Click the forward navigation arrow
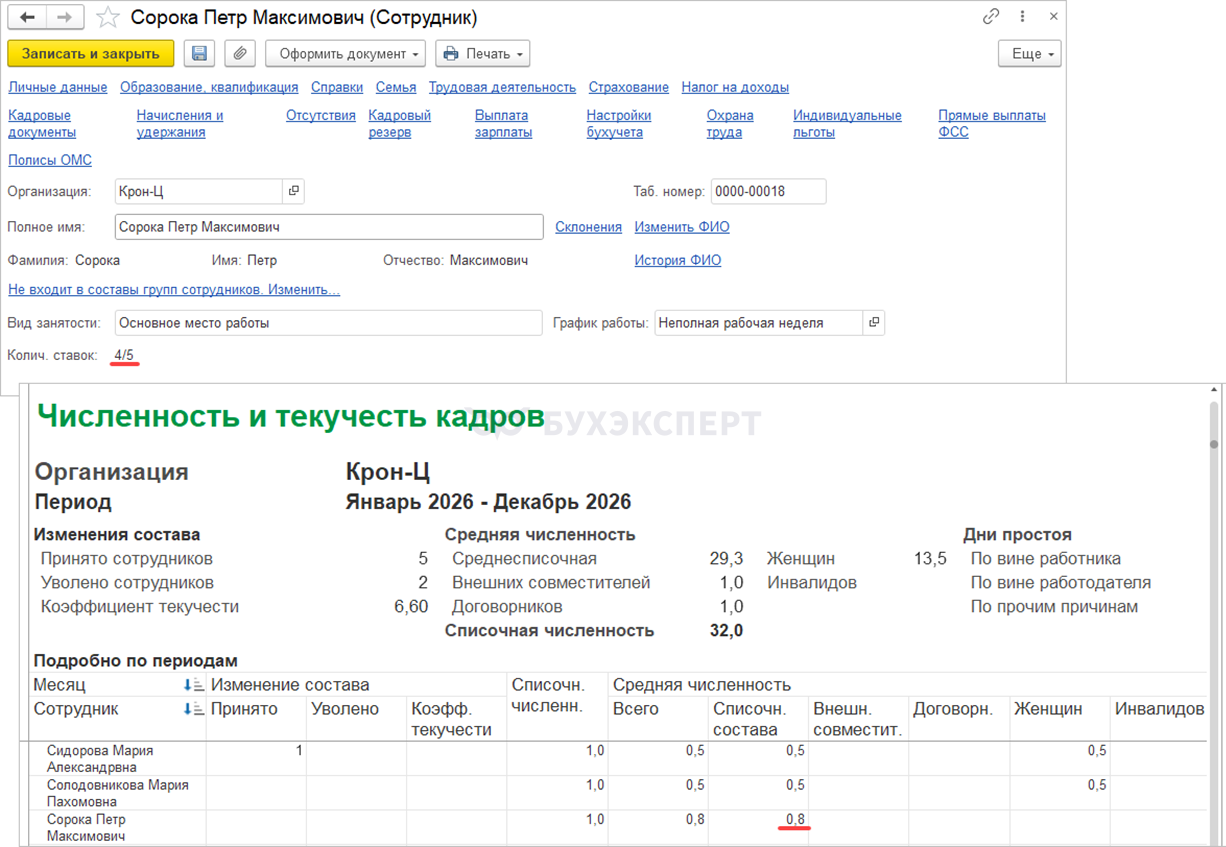 pyautogui.click(x=64, y=17)
